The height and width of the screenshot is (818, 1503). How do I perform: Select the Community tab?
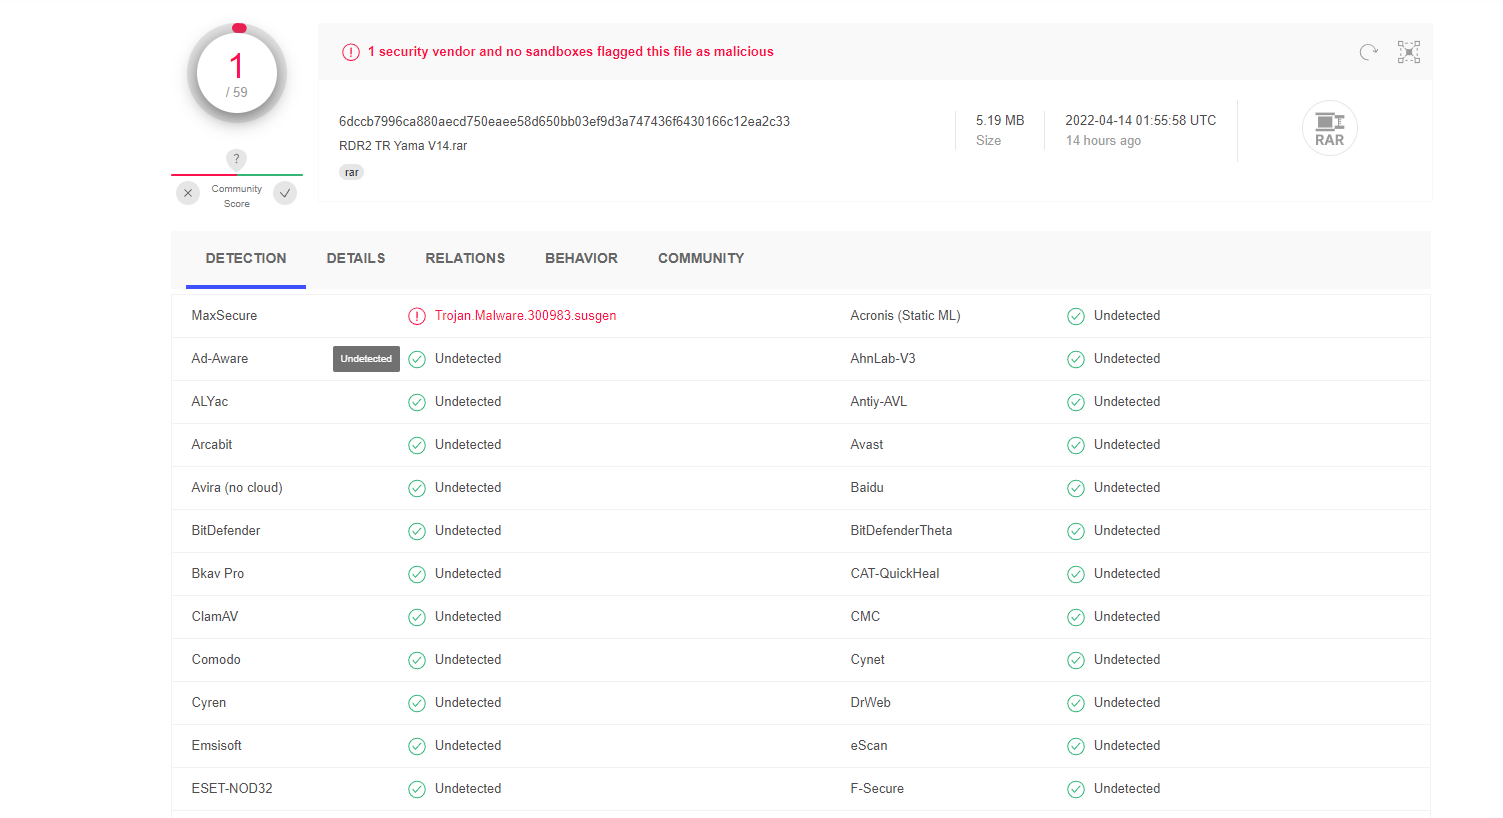(x=701, y=258)
